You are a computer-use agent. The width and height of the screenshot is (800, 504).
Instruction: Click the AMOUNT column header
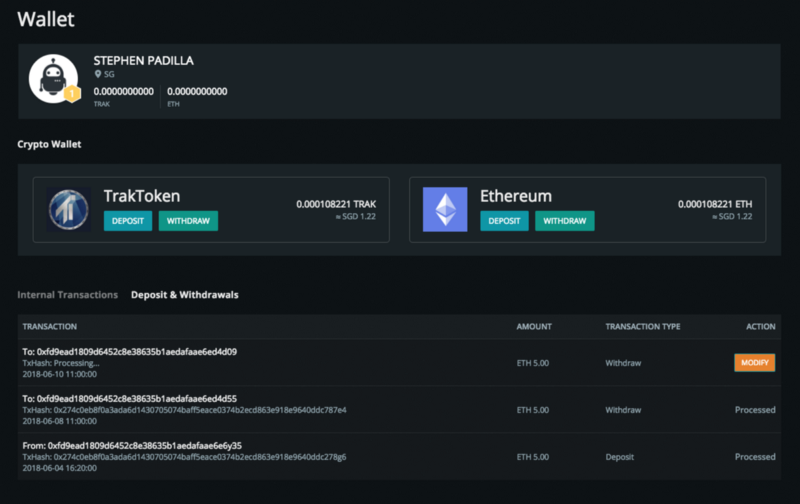click(534, 326)
